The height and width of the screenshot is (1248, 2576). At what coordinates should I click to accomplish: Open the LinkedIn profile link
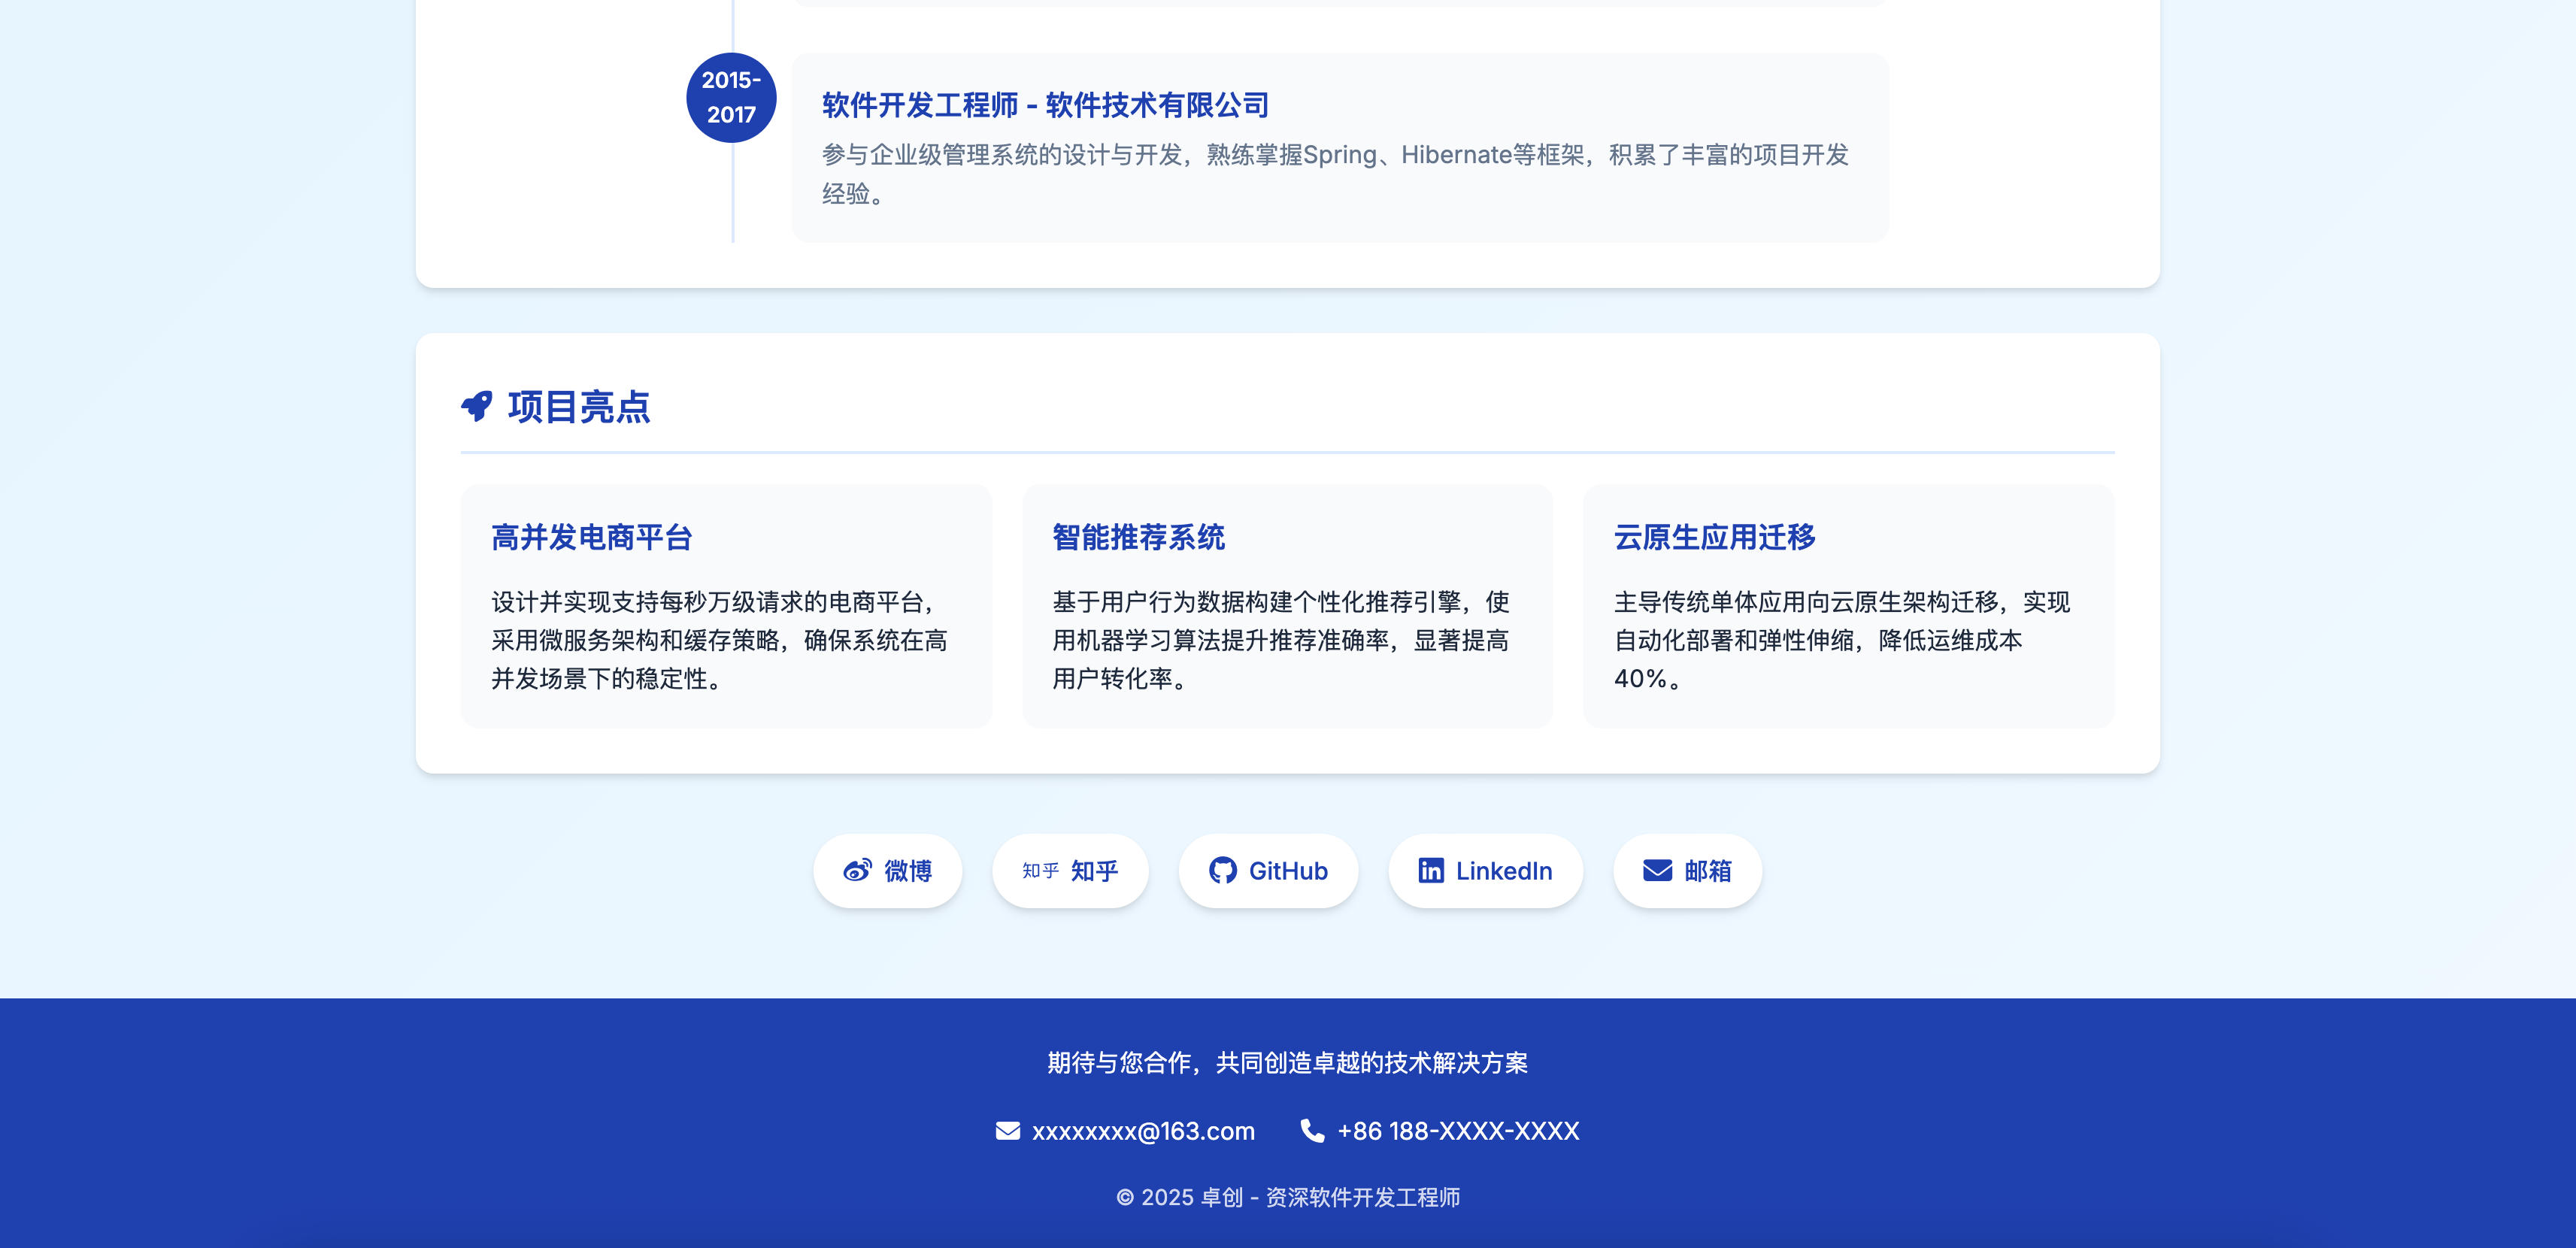click(1485, 870)
